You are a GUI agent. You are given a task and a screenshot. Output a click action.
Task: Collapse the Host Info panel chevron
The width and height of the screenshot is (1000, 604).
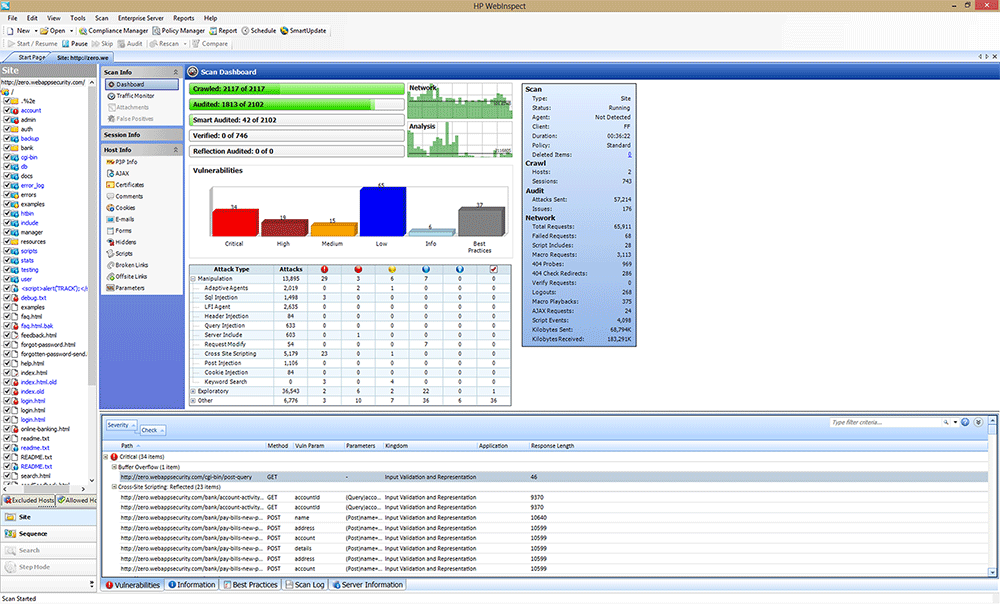[175, 150]
